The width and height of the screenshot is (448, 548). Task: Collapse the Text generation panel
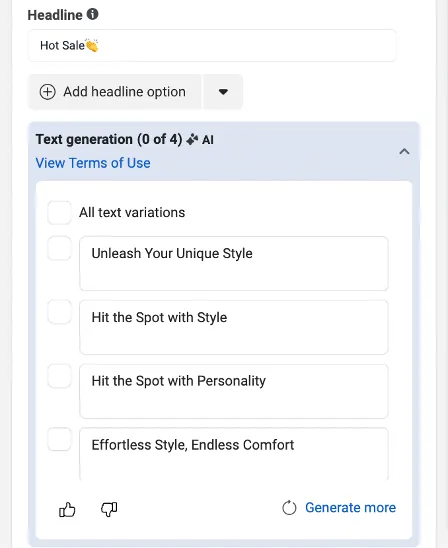pyautogui.click(x=404, y=151)
